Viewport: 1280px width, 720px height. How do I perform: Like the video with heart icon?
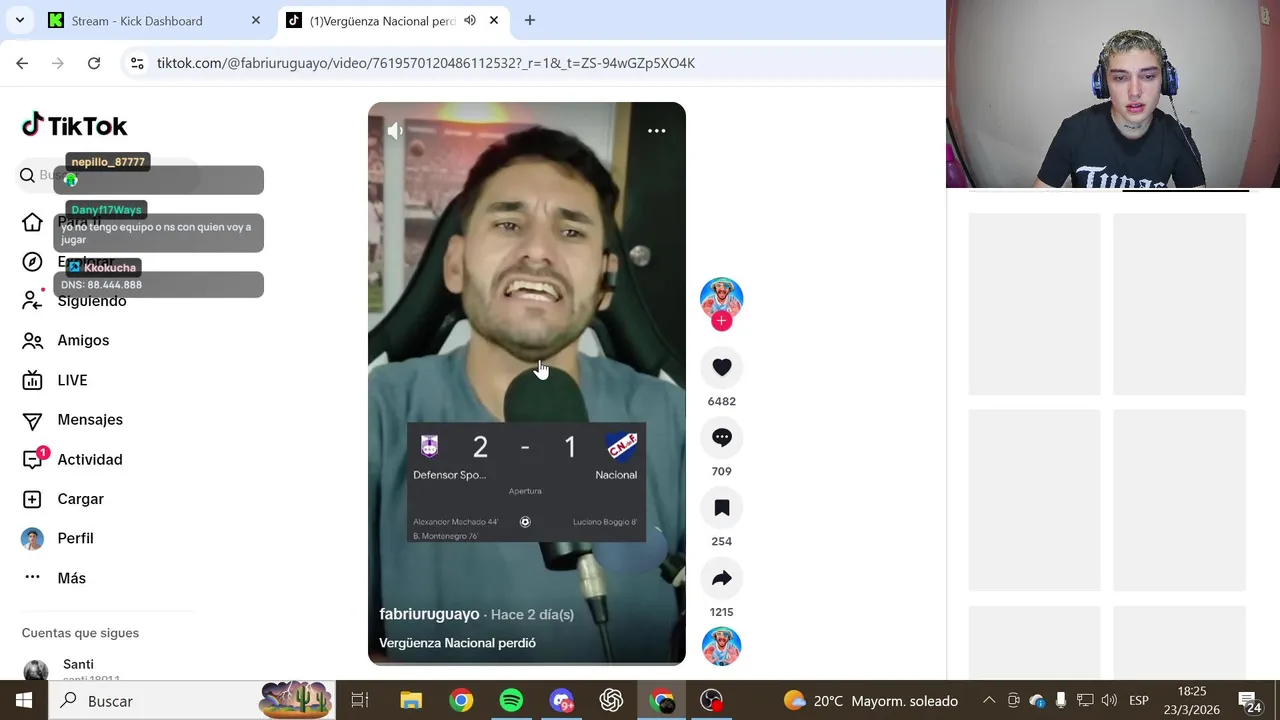(721, 368)
